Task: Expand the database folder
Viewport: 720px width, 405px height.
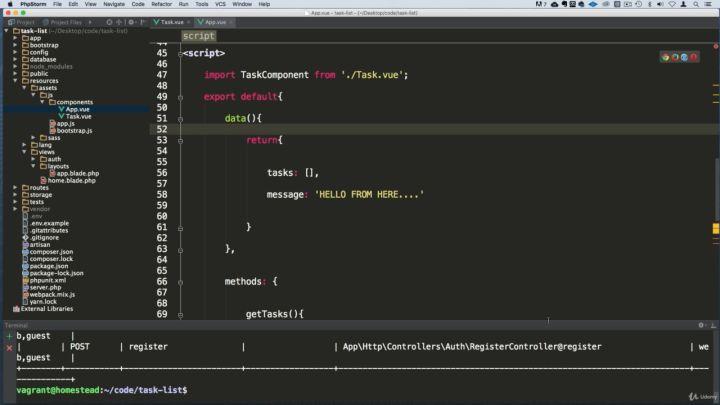Action: 16,59
